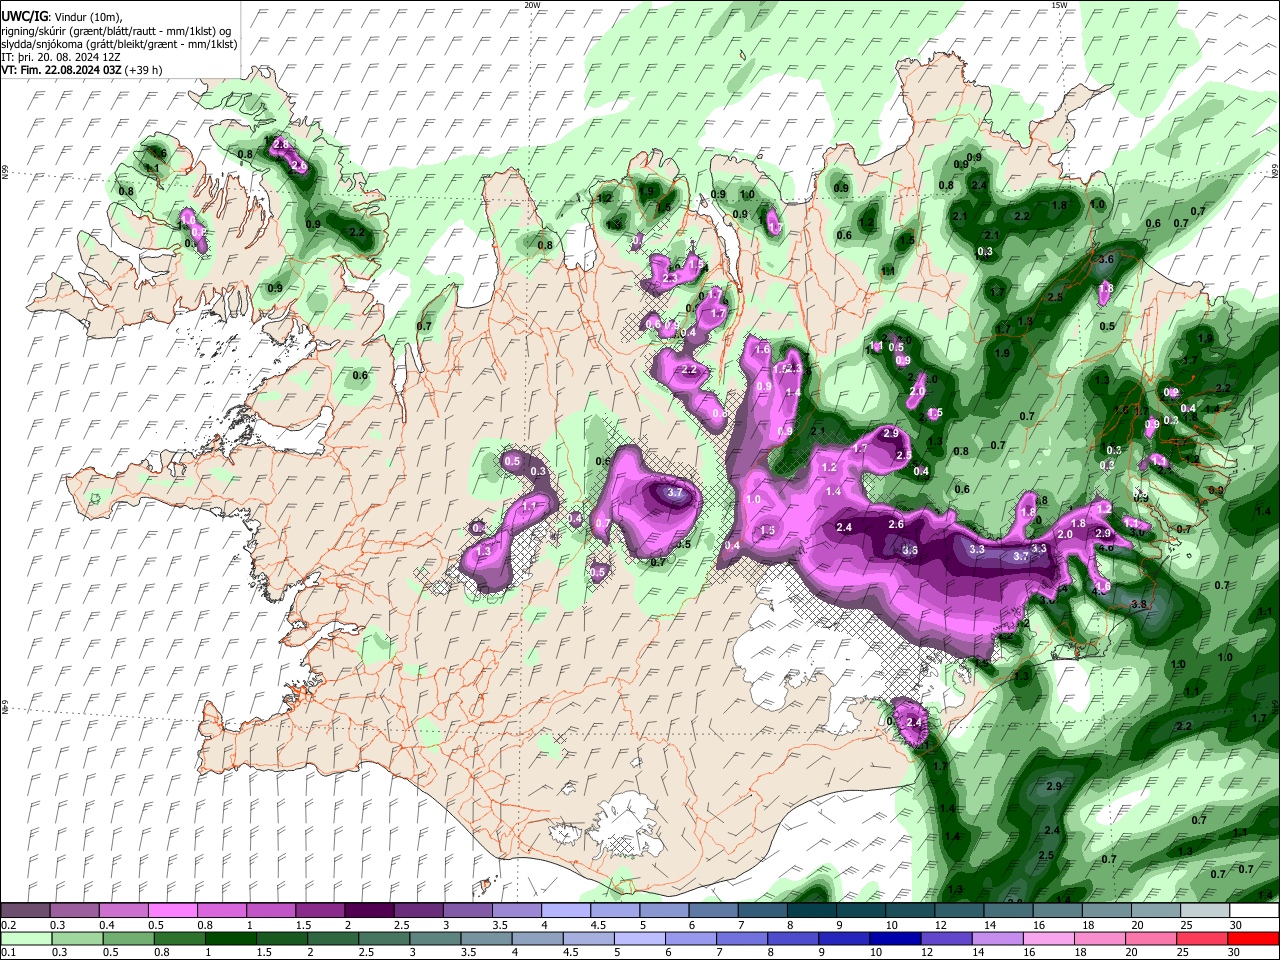Viewport: 1280px width, 960px height.
Task: Click palest green rain swatch starting at 0.1
Action: [27, 938]
